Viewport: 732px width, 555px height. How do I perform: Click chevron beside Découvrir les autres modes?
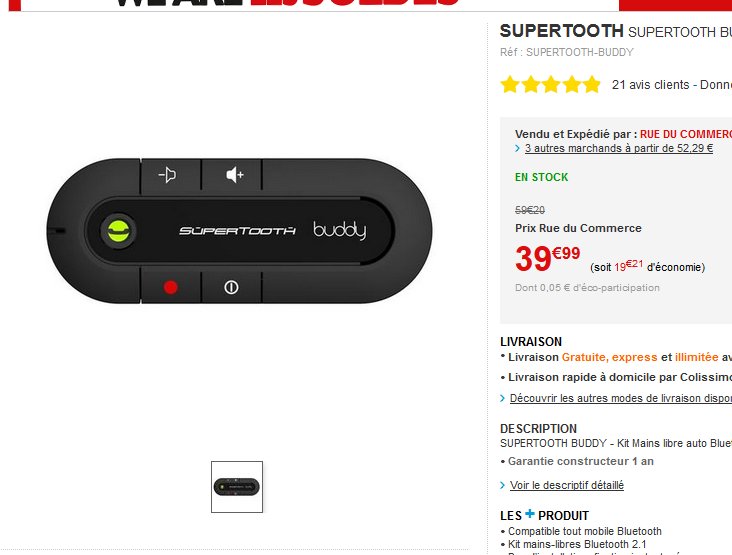coord(502,398)
